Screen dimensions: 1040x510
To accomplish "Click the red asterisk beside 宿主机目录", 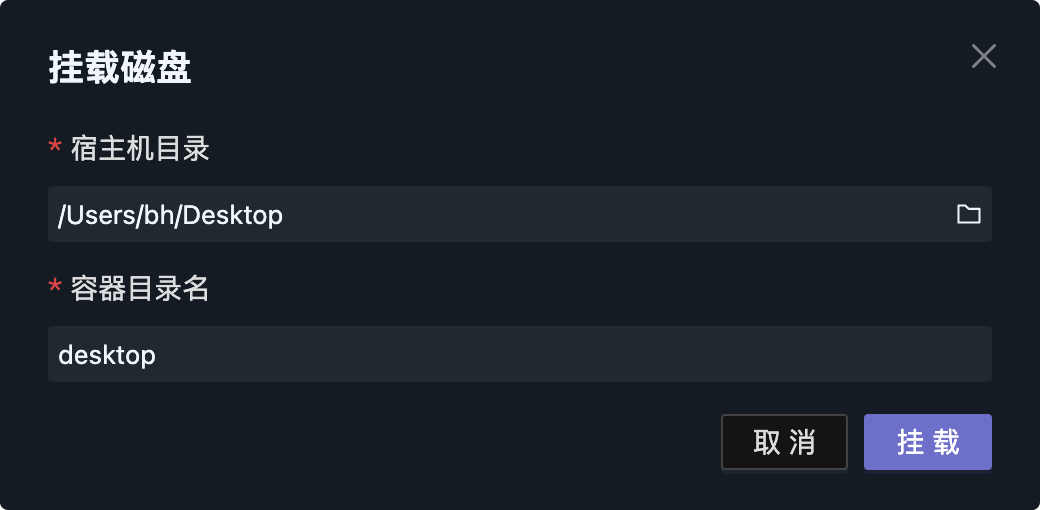I will pyautogui.click(x=55, y=148).
